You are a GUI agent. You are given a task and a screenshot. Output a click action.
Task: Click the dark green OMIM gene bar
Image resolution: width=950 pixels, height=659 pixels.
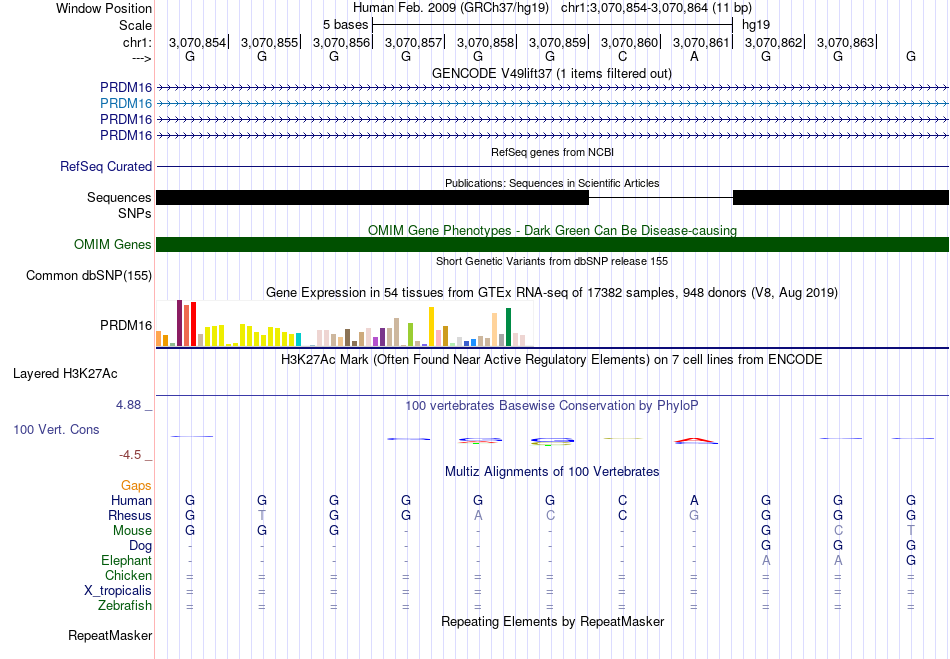click(553, 244)
